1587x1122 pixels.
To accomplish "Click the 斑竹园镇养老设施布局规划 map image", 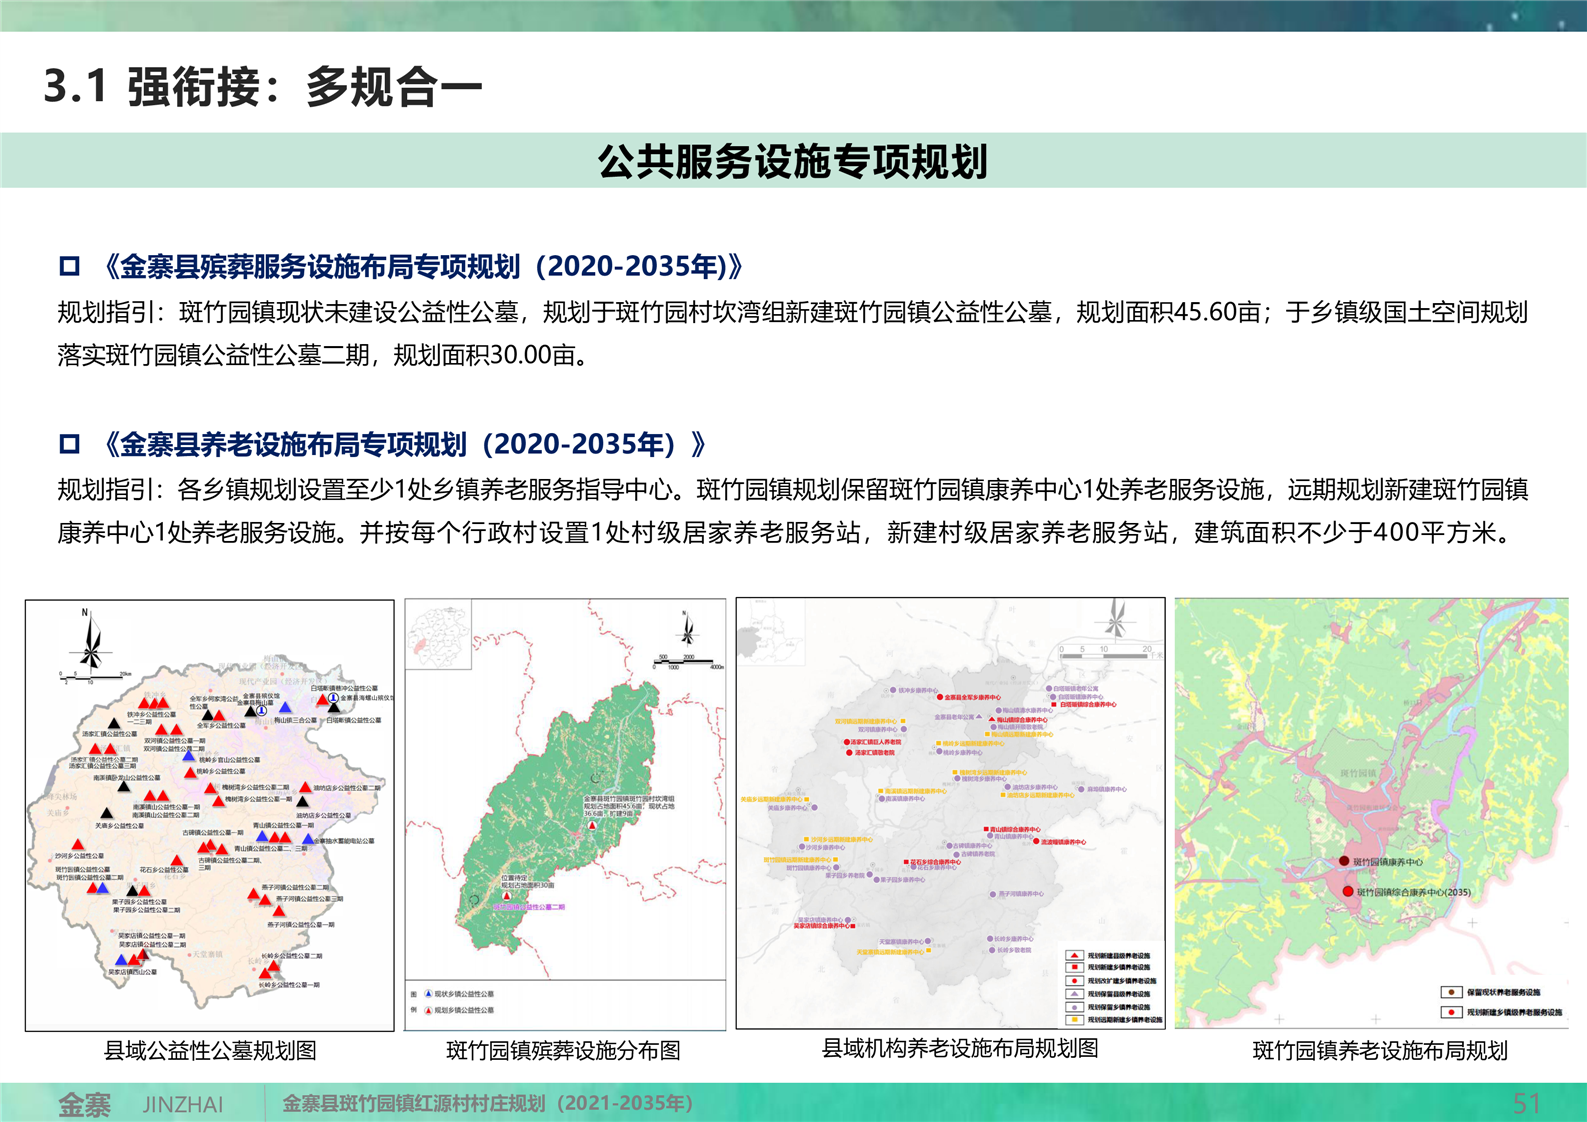I will click(x=1371, y=812).
